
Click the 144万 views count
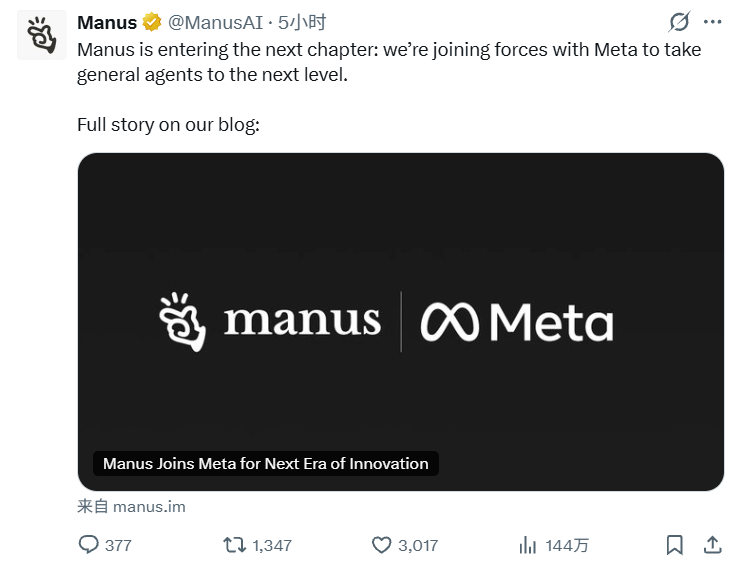pos(567,545)
